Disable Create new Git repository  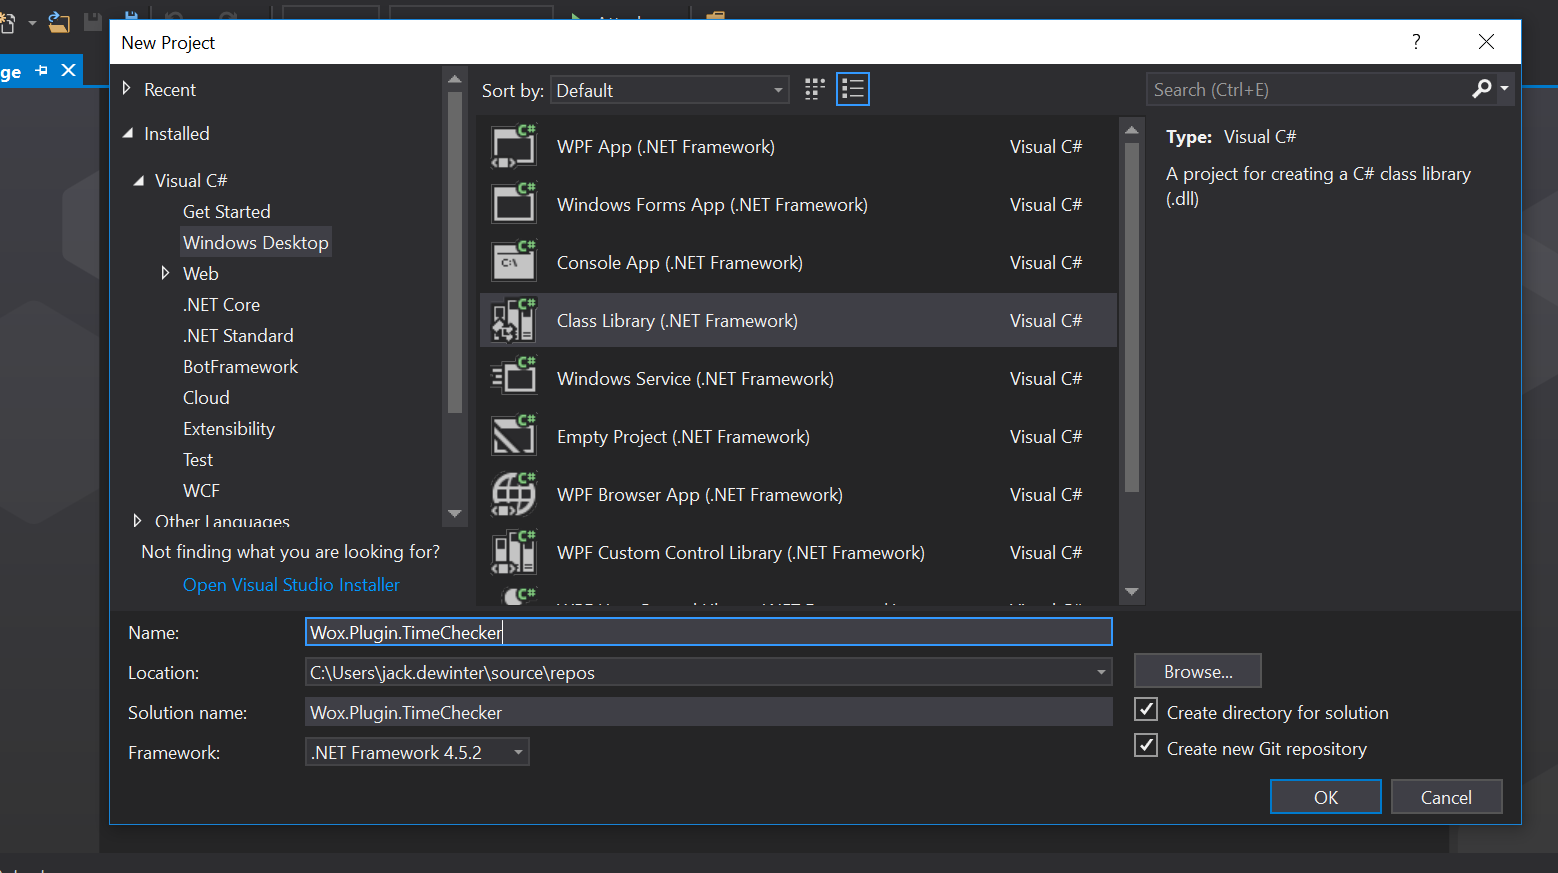tap(1145, 745)
